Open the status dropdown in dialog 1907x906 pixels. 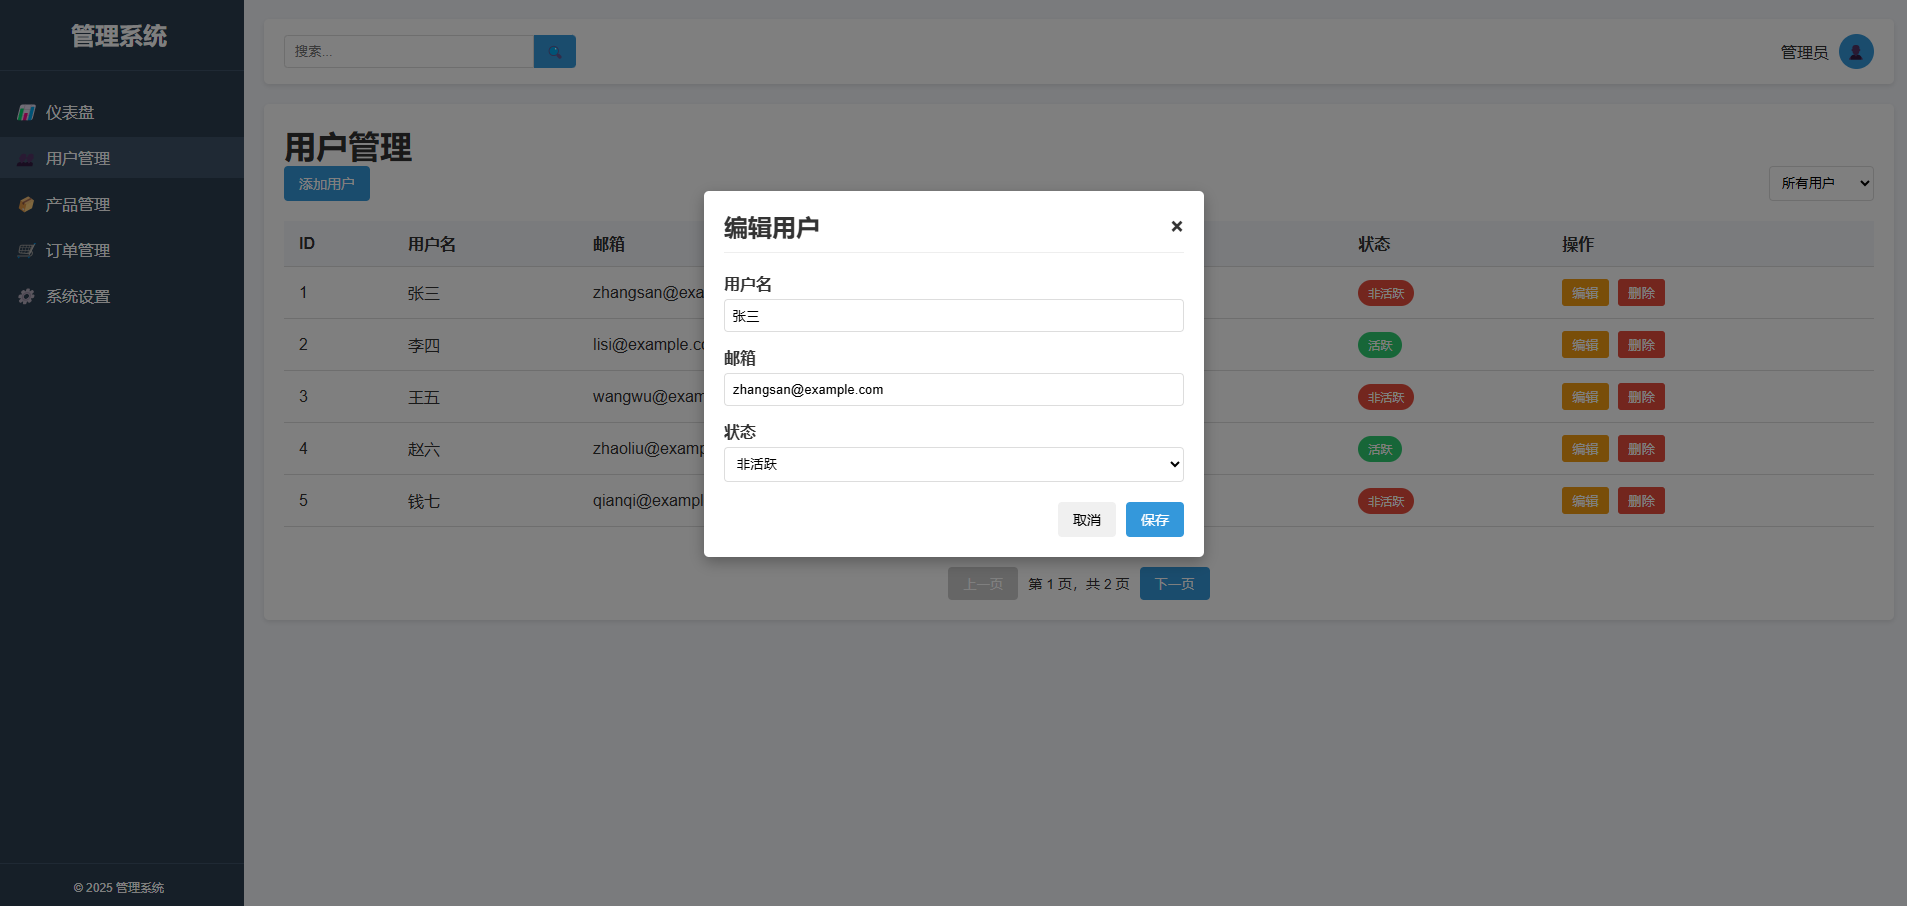click(953, 464)
